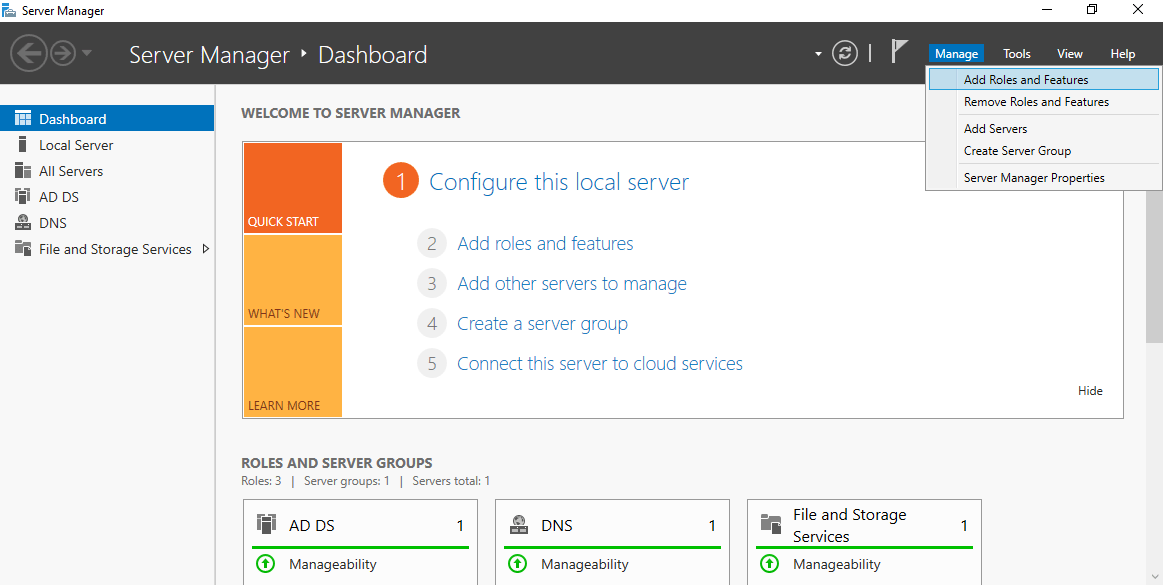Open the LEARN MORE orange tile
Screen dimensions: 1163x585
293,371
